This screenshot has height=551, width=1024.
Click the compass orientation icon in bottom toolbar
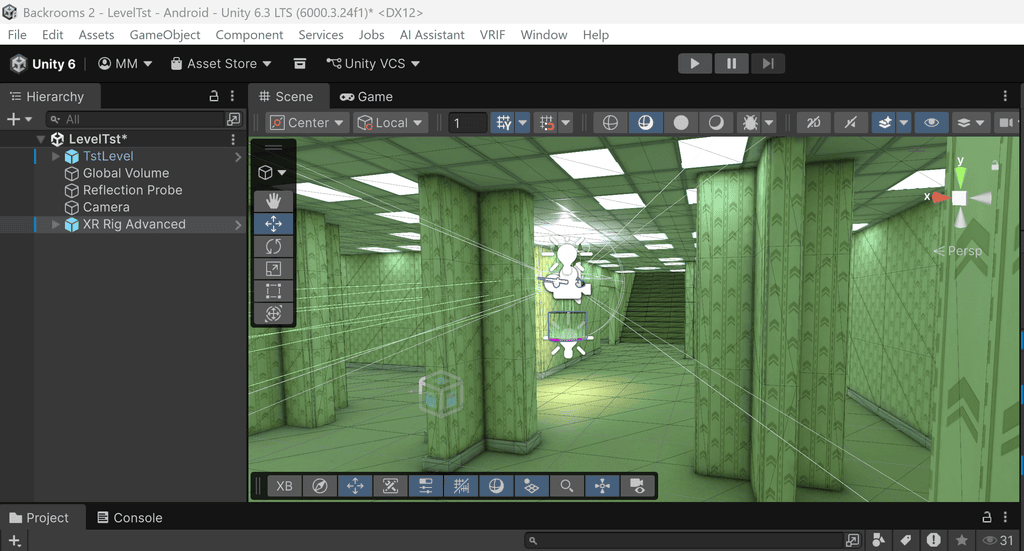tap(319, 486)
